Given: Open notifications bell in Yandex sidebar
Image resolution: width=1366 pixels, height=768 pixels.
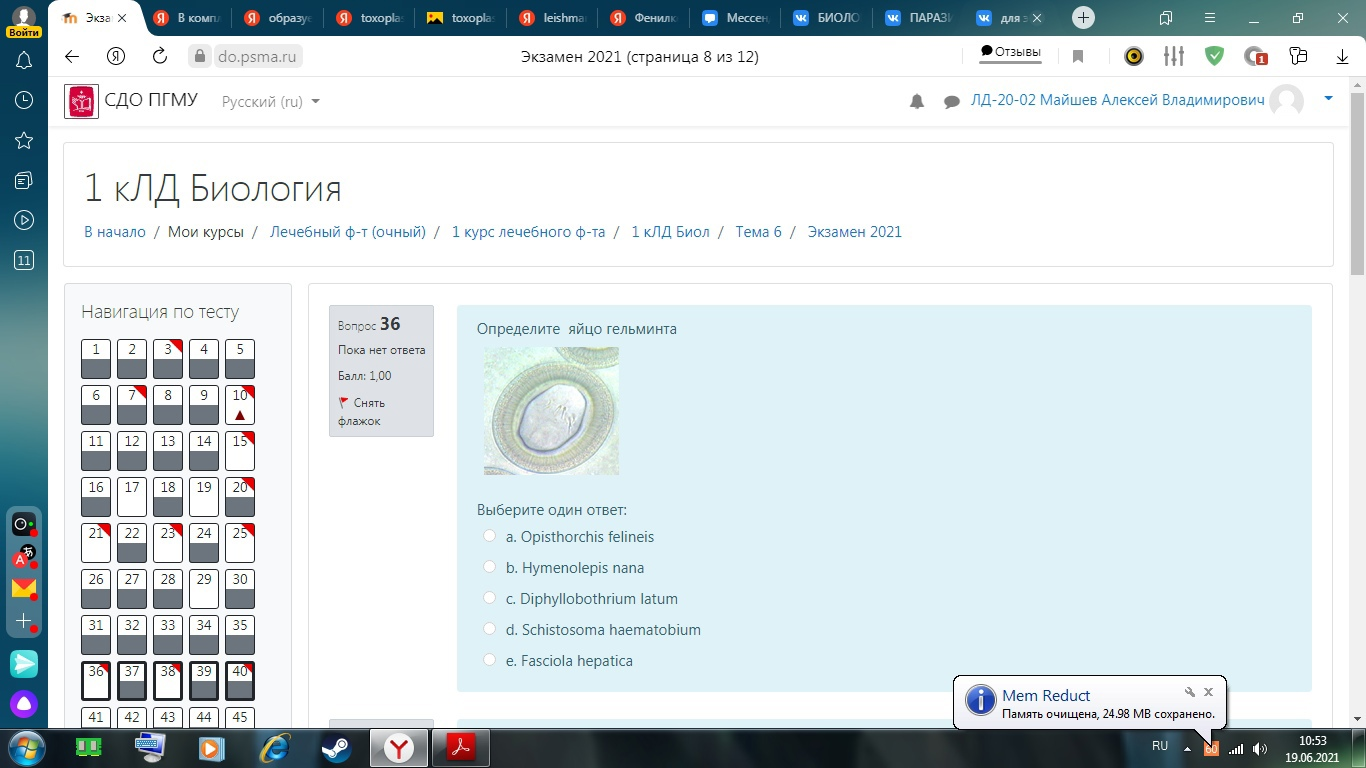Looking at the screenshot, I should 24,61.
